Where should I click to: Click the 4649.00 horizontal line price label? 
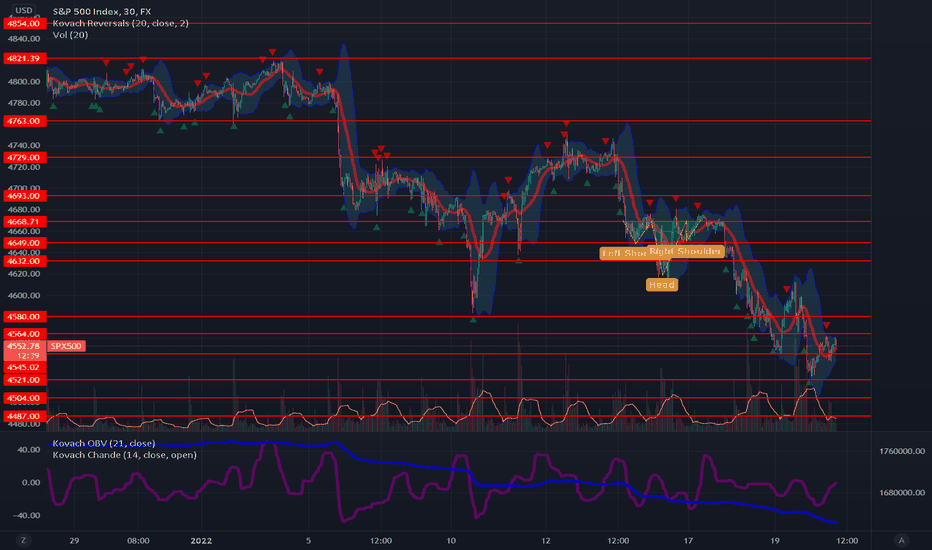(24, 243)
